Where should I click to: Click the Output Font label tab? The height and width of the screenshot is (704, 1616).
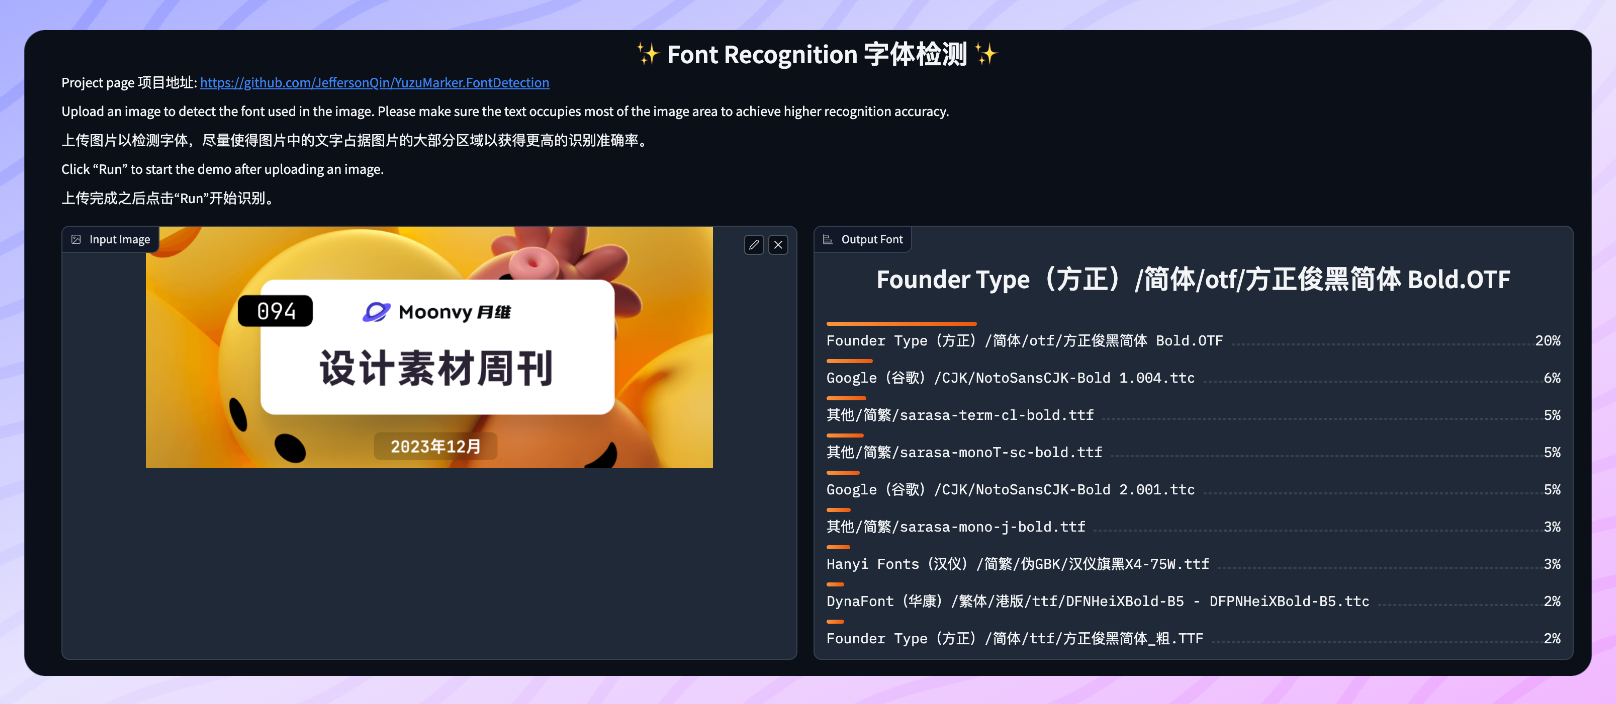click(862, 240)
